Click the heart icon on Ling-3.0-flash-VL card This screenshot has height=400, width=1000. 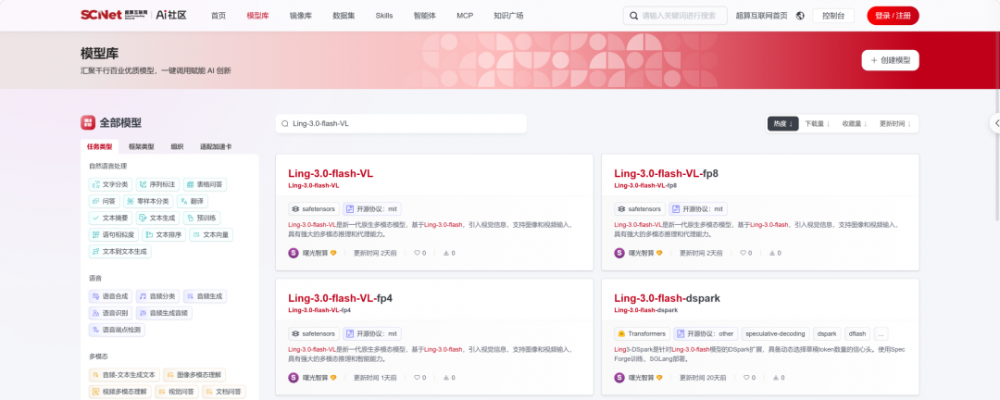coord(416,253)
